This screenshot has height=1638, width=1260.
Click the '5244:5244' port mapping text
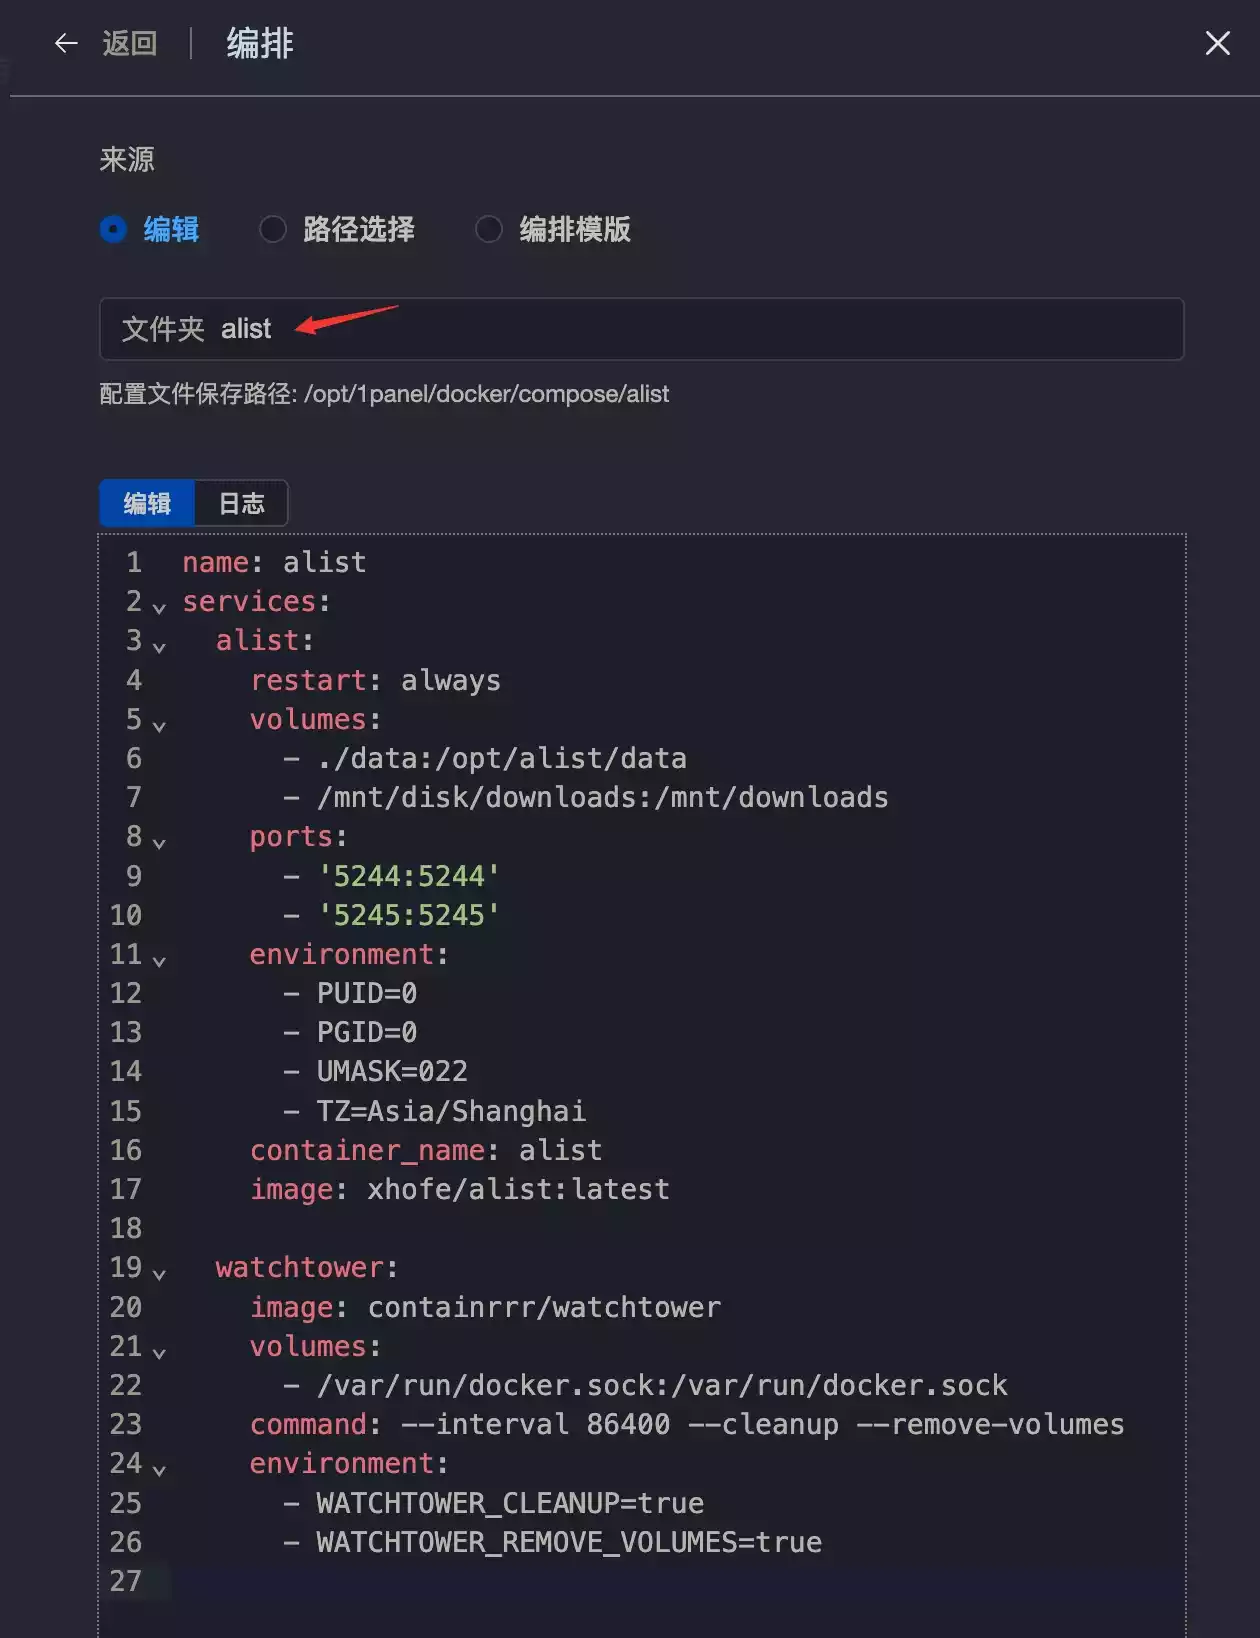(x=408, y=876)
